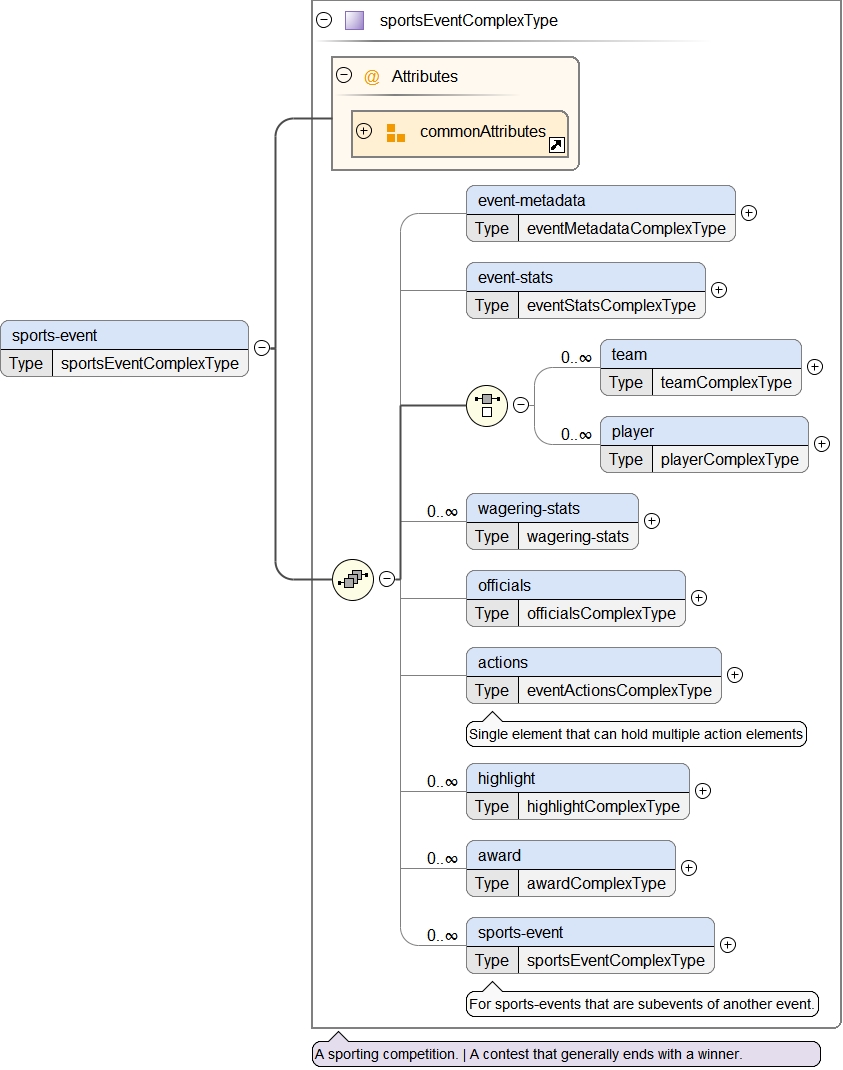Select the actions element box
The height and width of the screenshot is (1070, 843).
(593, 662)
